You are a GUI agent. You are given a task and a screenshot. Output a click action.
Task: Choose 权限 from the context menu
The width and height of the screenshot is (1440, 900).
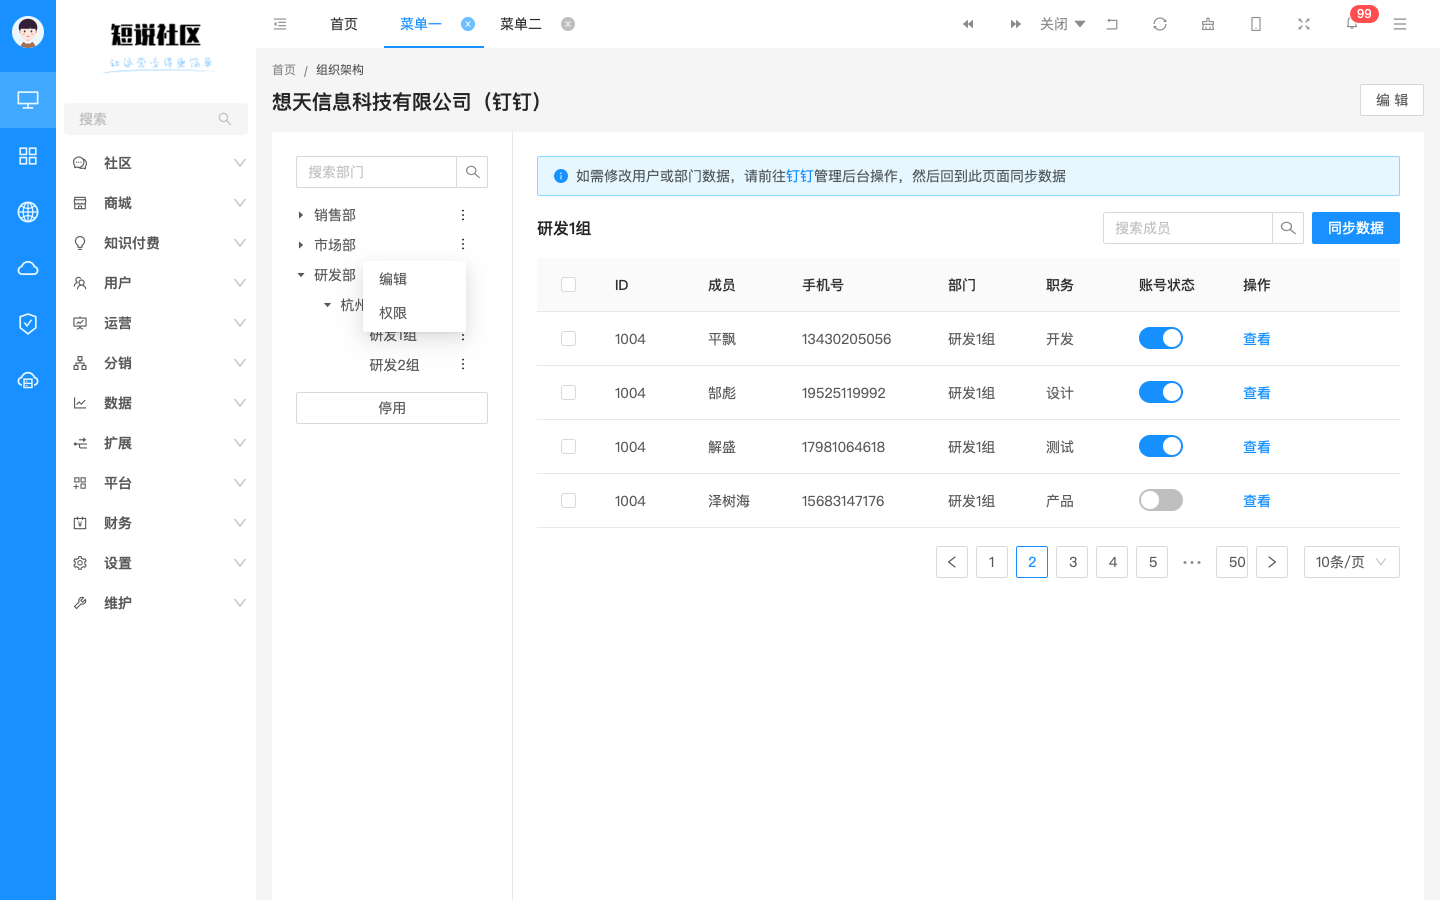tap(393, 313)
